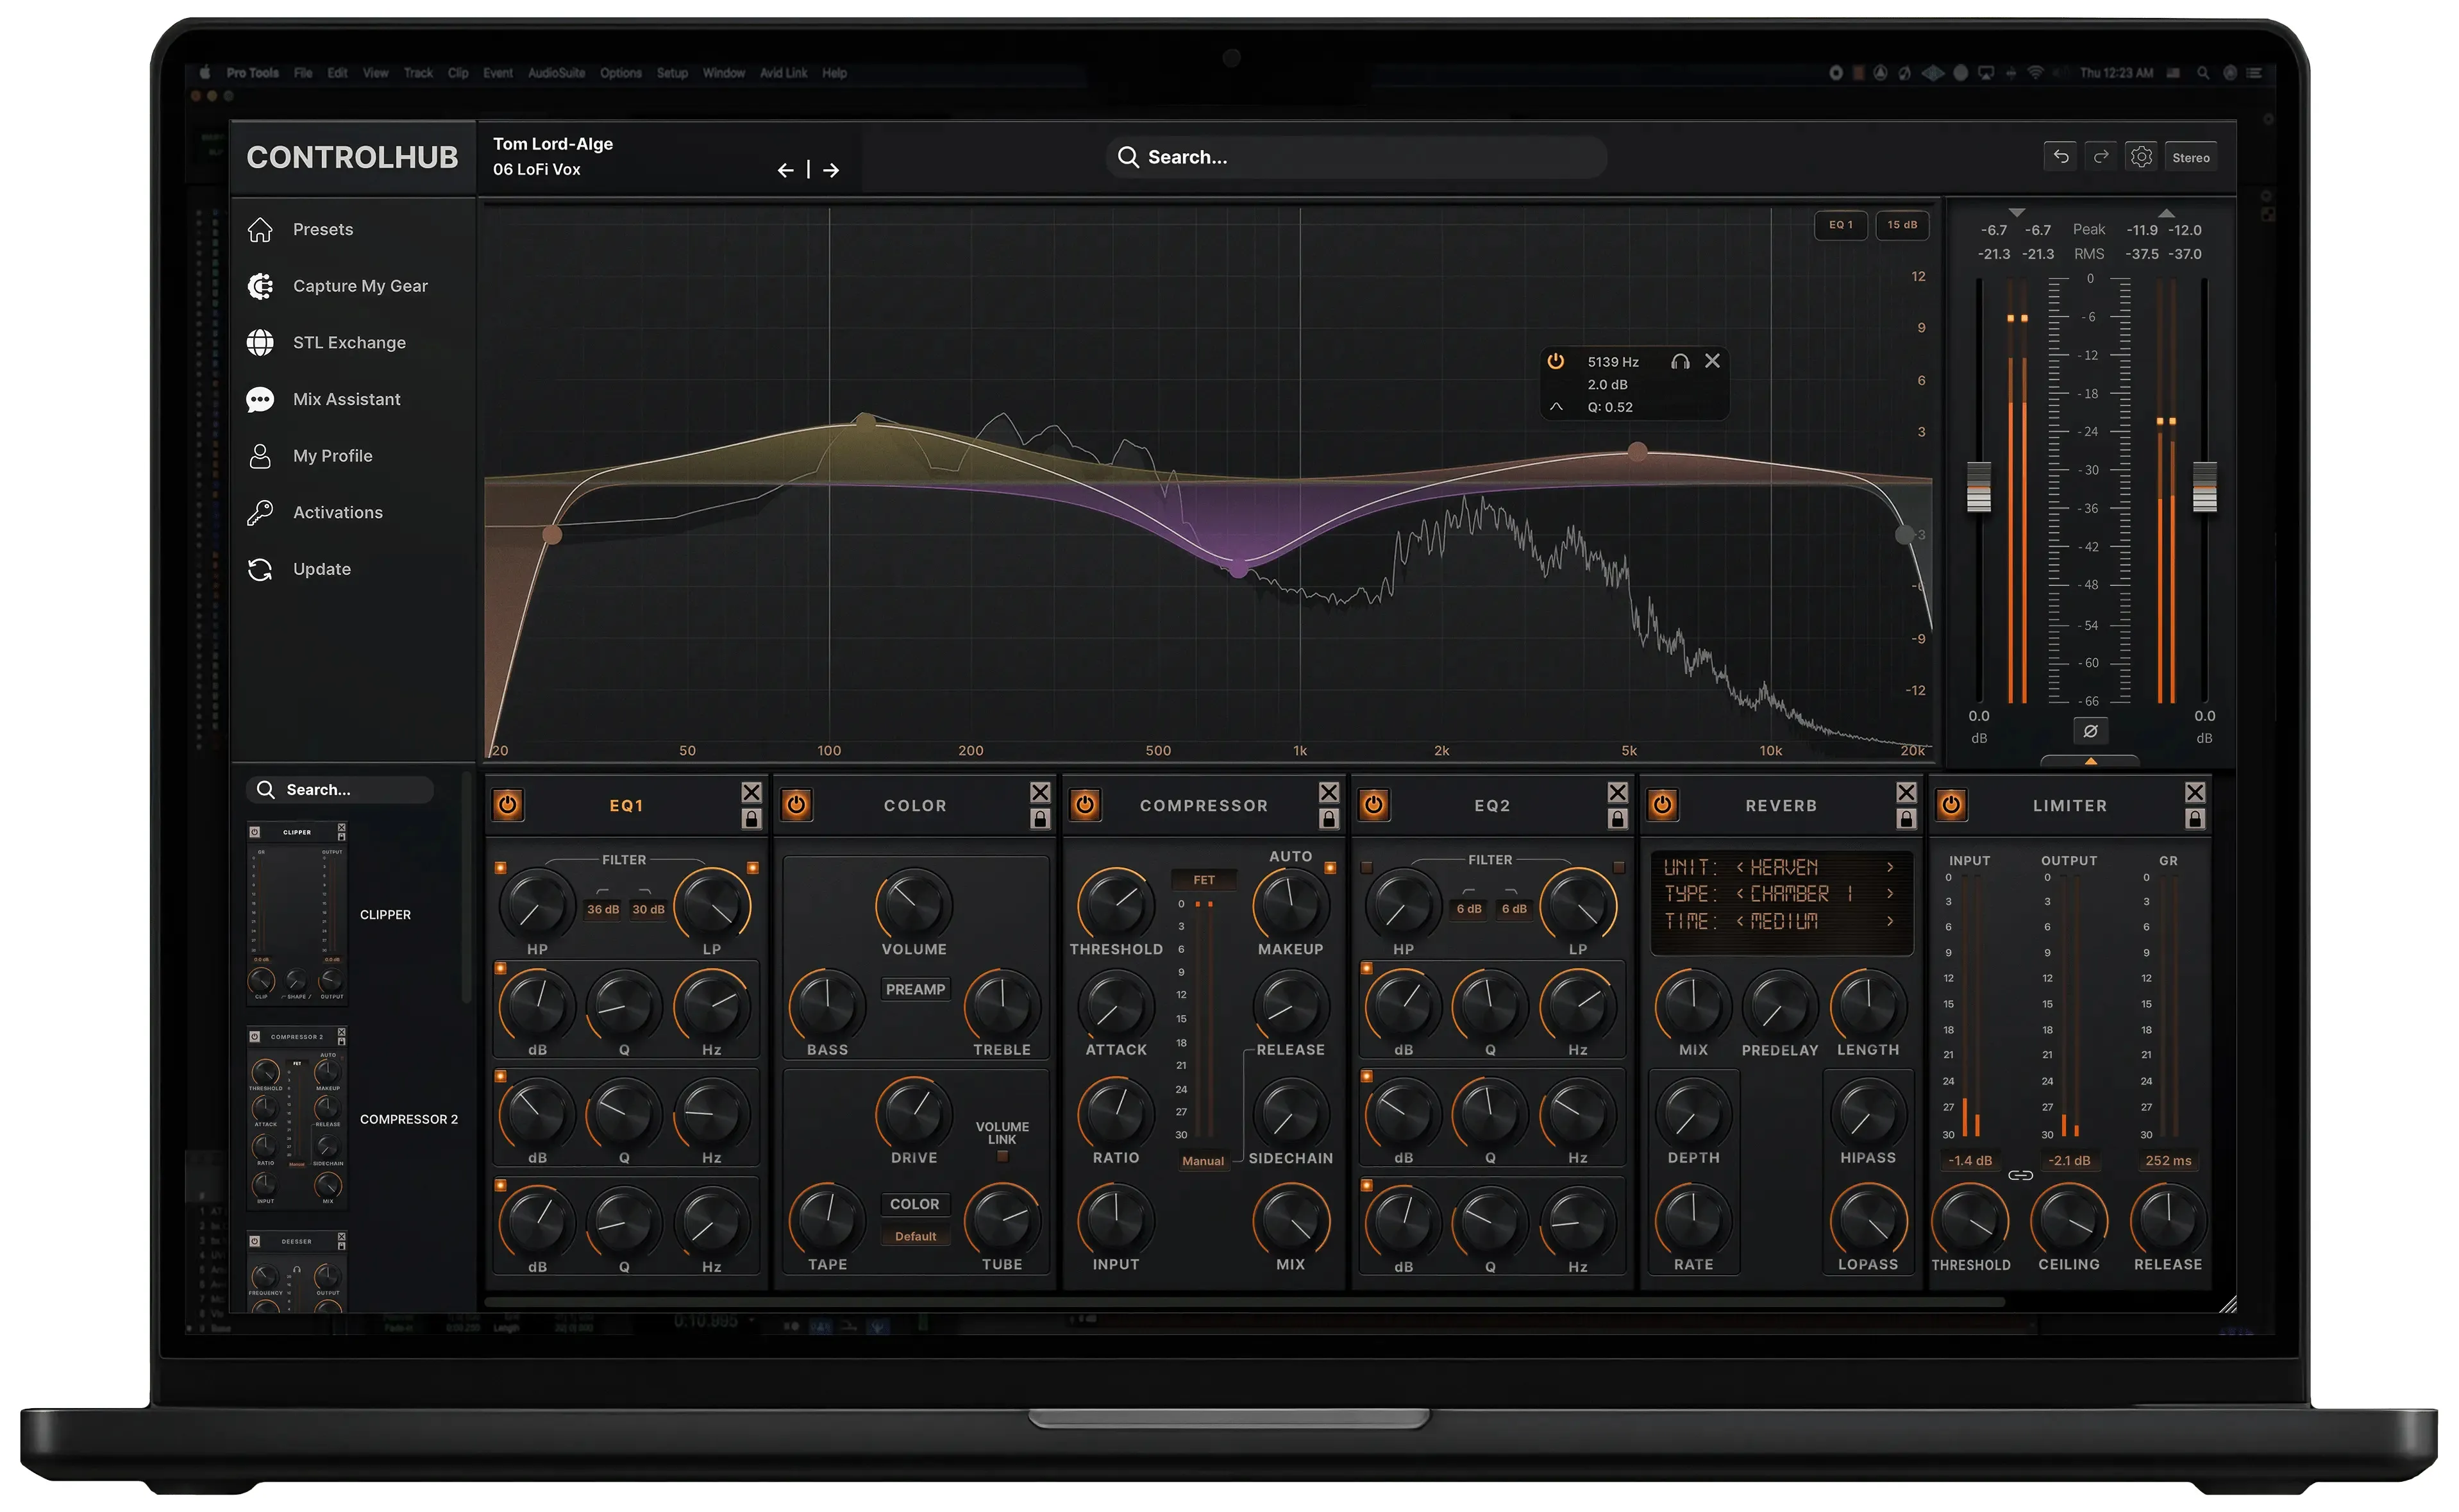Disable the REVERB module power button
This screenshot has height=1512, width=2459.
click(x=1664, y=806)
